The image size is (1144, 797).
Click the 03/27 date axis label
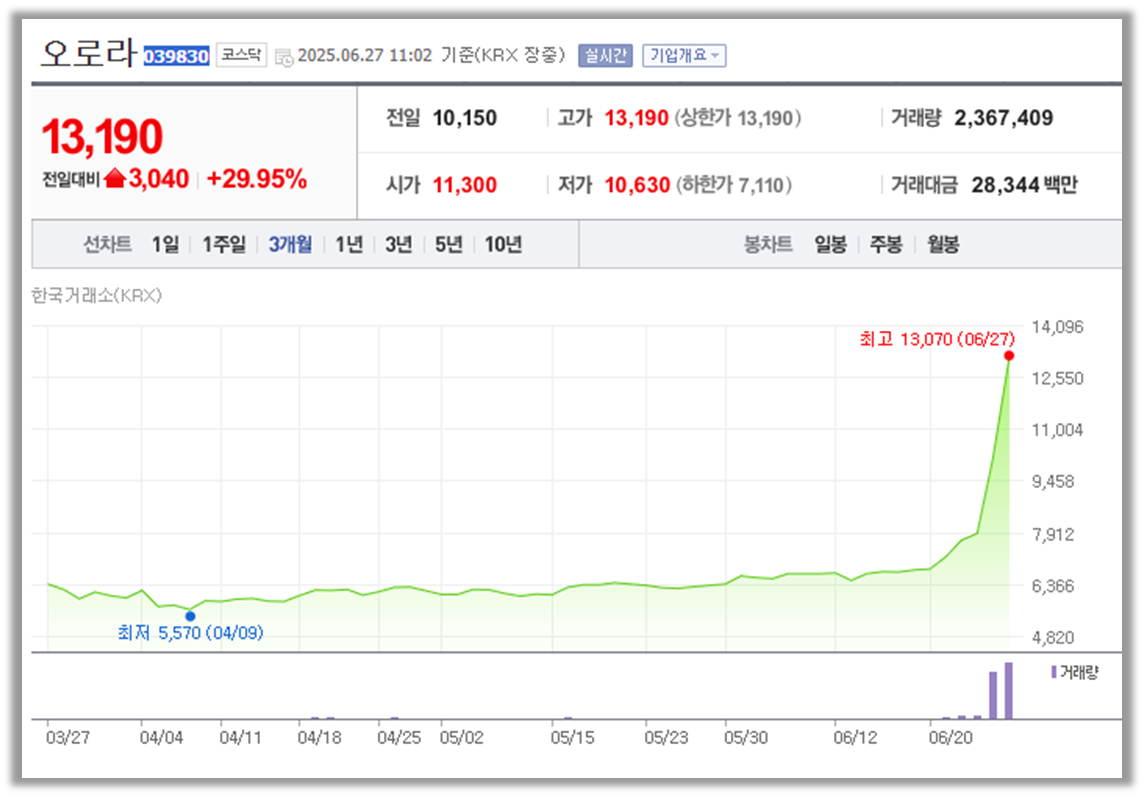[68, 738]
